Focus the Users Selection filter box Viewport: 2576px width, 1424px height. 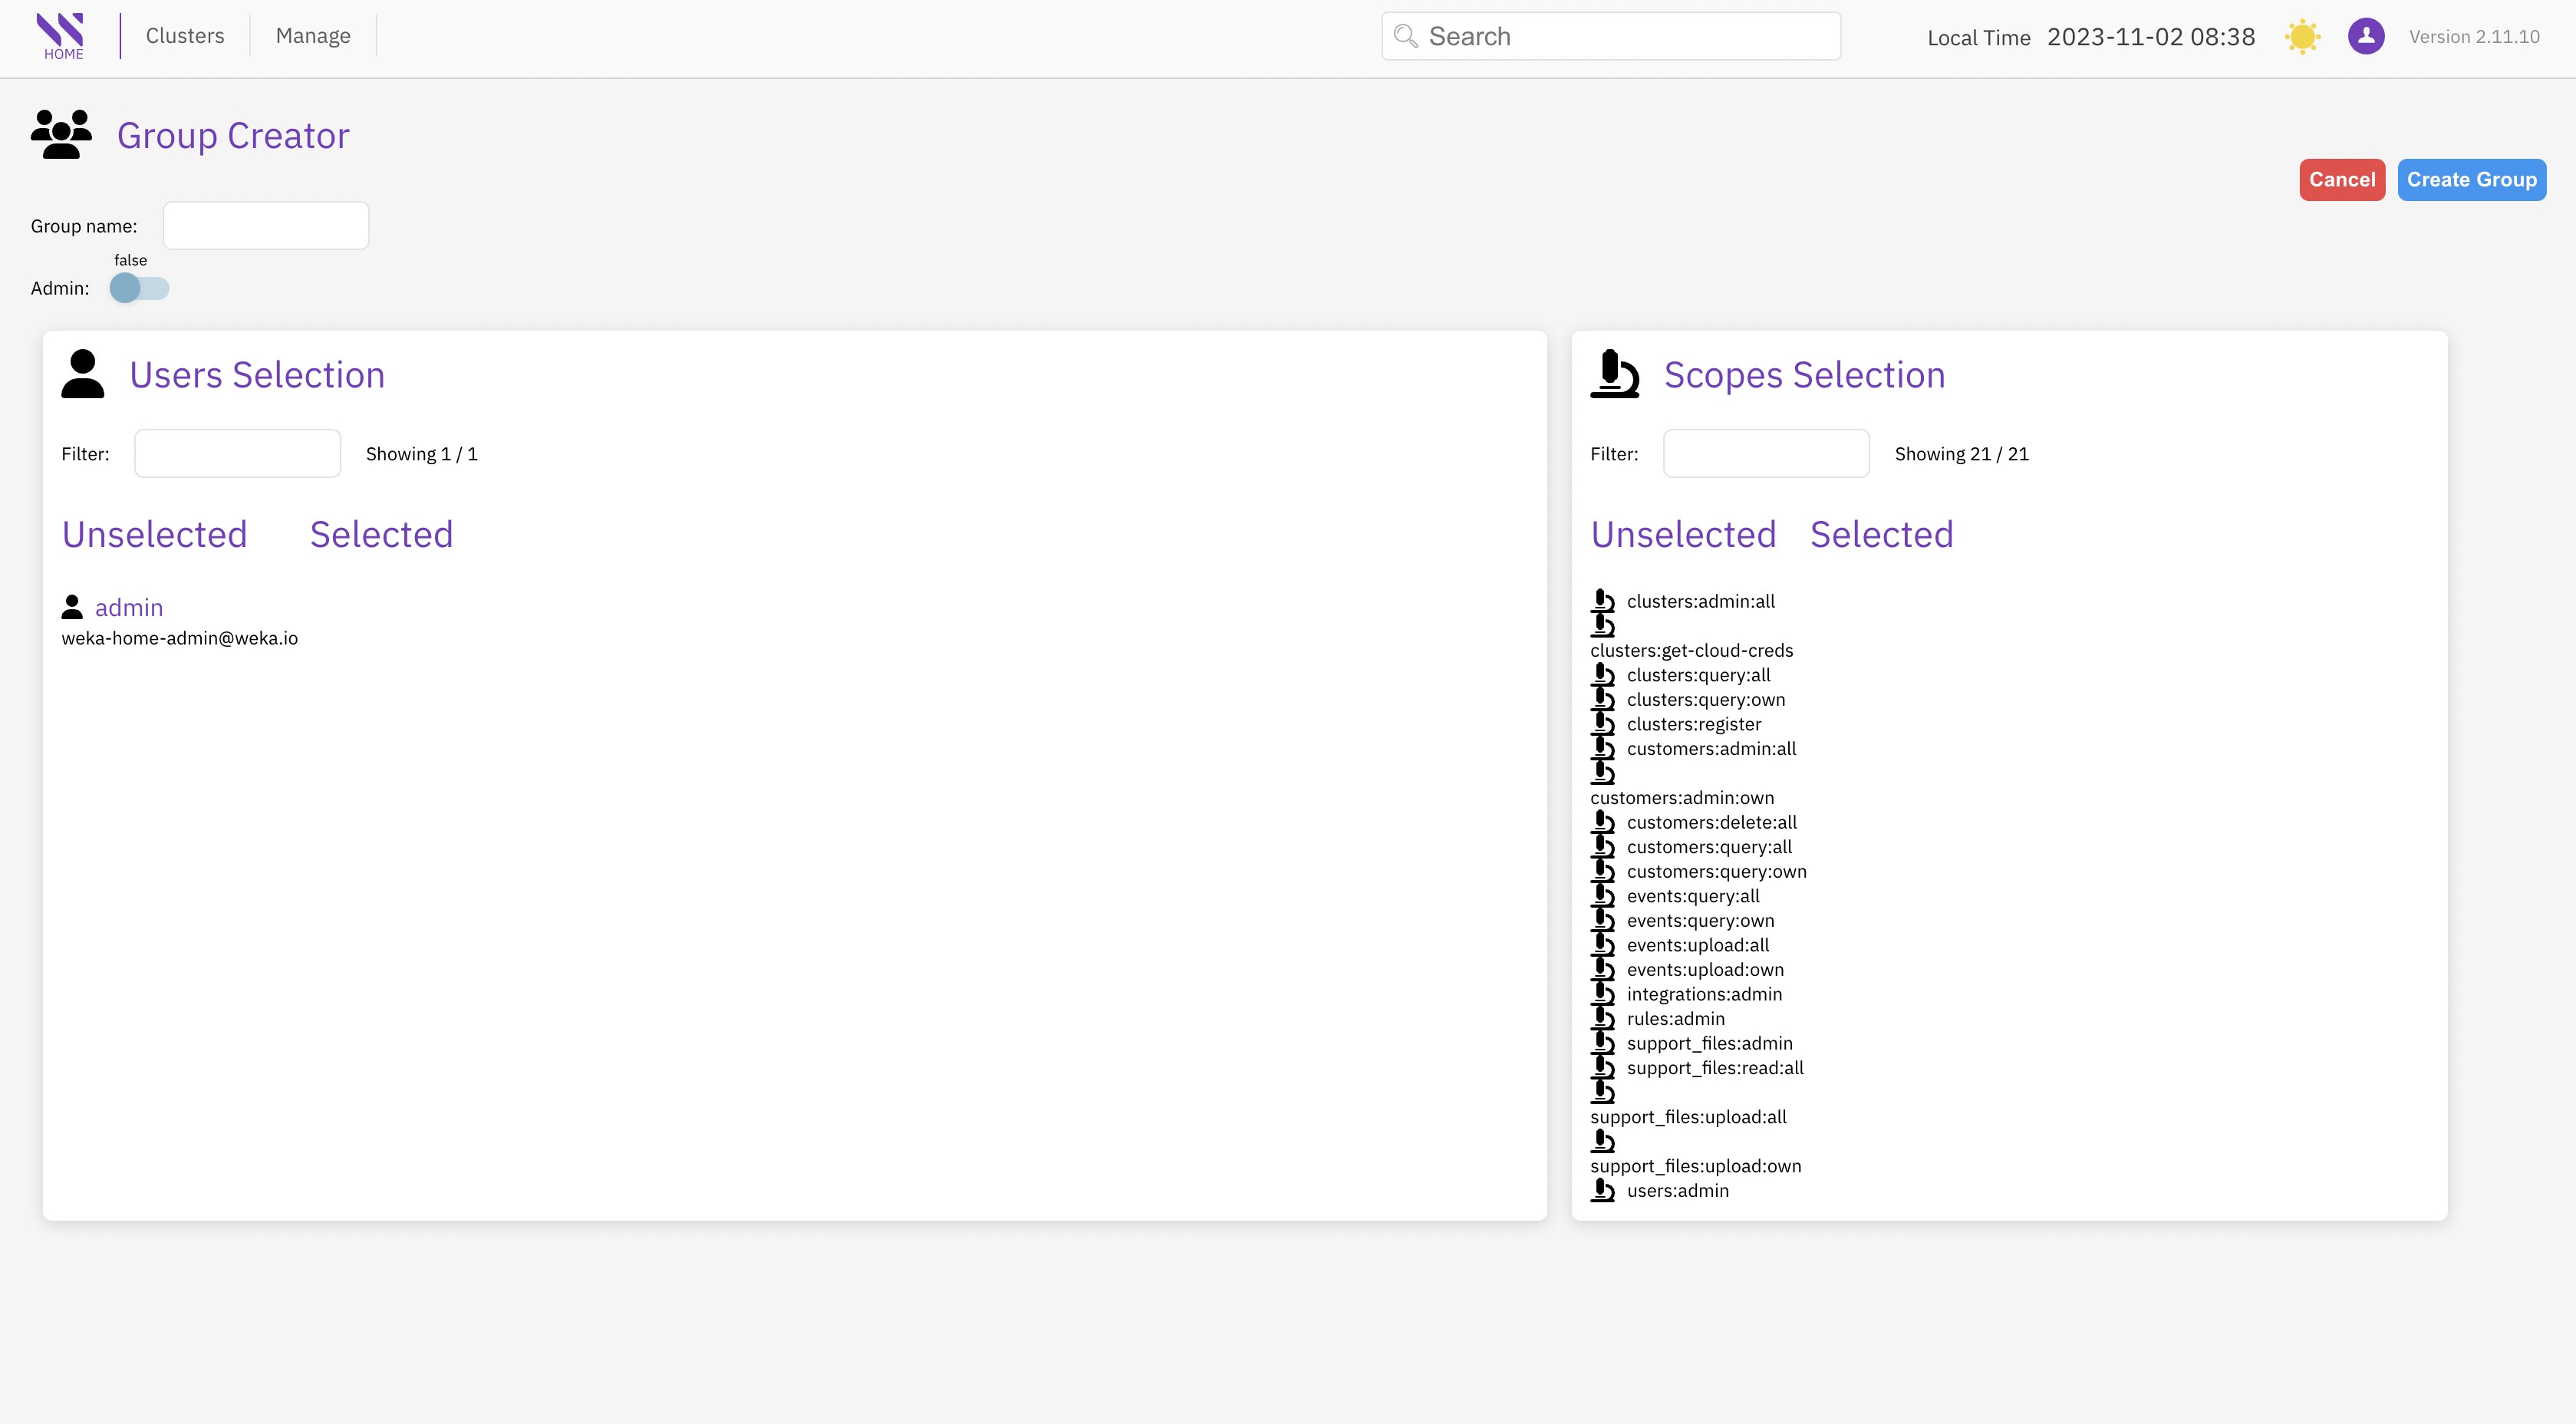coord(237,454)
